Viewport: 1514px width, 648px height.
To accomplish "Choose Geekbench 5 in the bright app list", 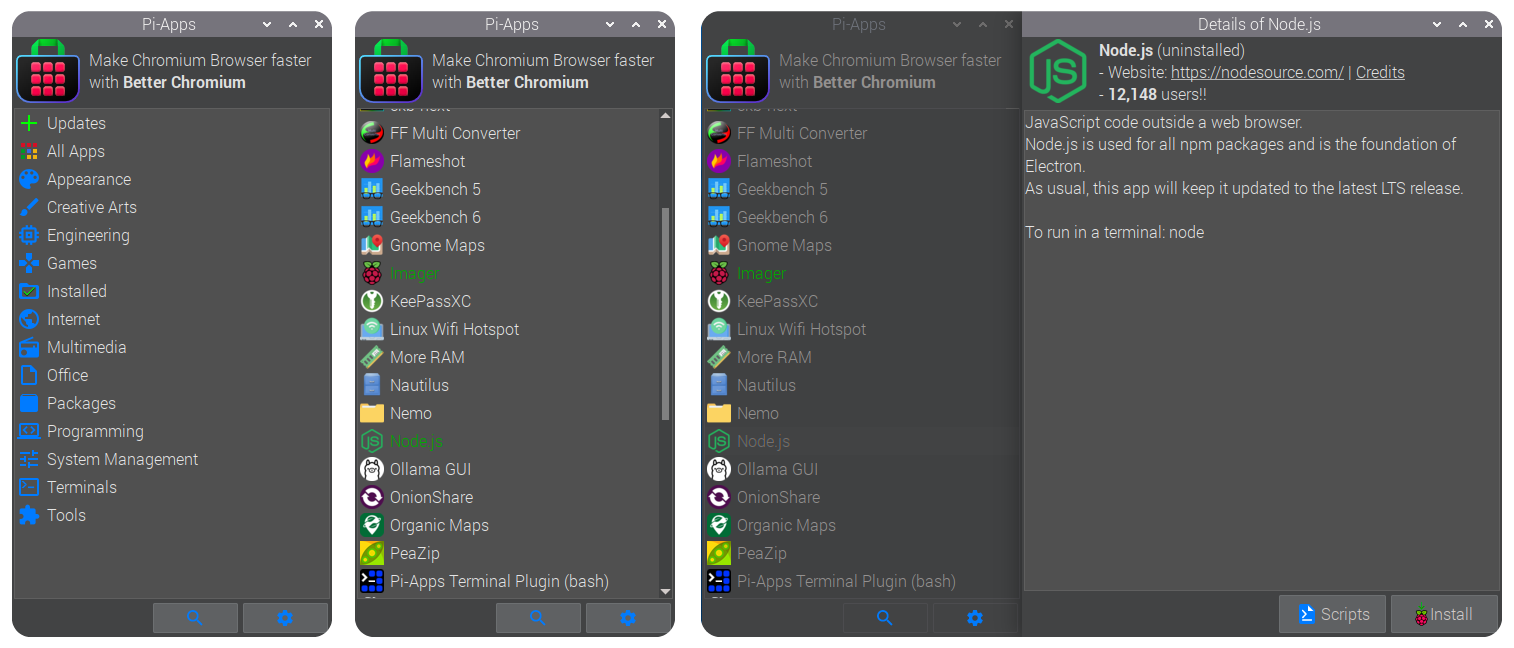I will [508, 189].
